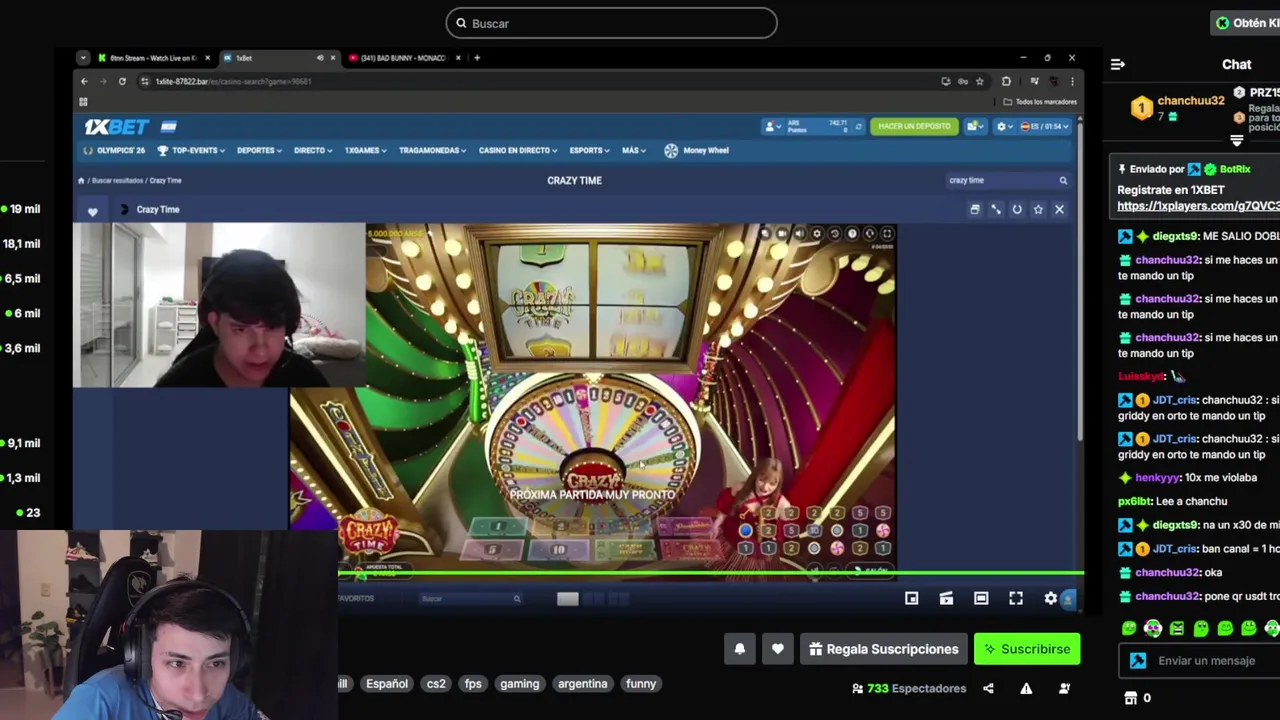Click the chanchuu32 top gifter name
Image resolution: width=1280 pixels, height=720 pixels.
pos(1191,101)
